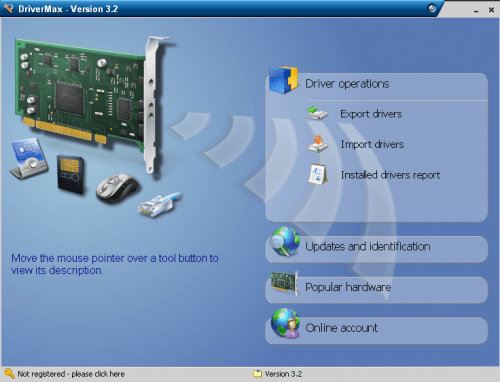This screenshot has width=500, height=382.
Task: Click the Driver operations section header
Action: click(x=347, y=84)
